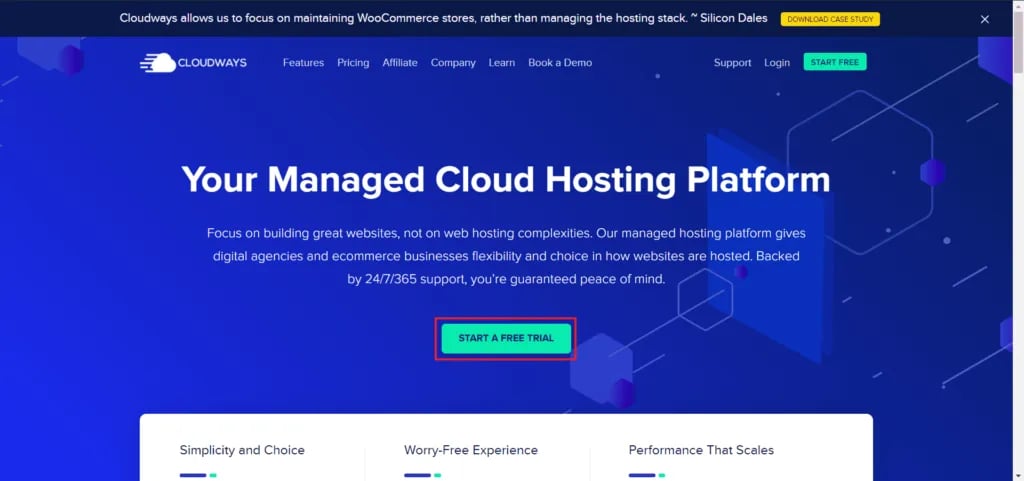Click Download Case Study button
This screenshot has height=481, width=1024.
coord(830,19)
